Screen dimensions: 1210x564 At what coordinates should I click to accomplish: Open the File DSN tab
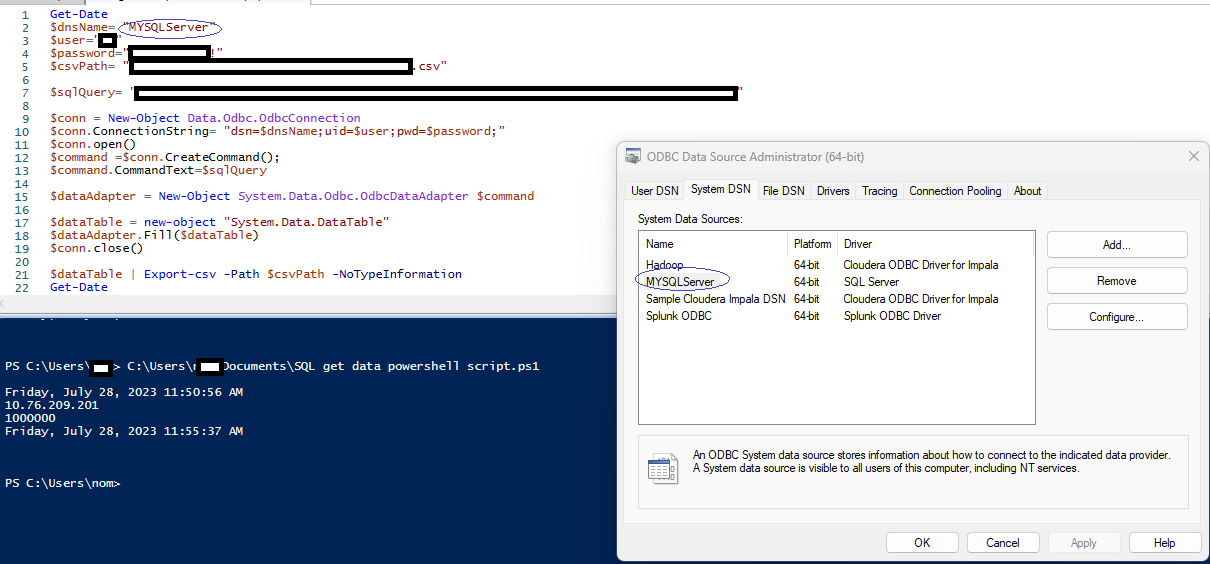783,191
